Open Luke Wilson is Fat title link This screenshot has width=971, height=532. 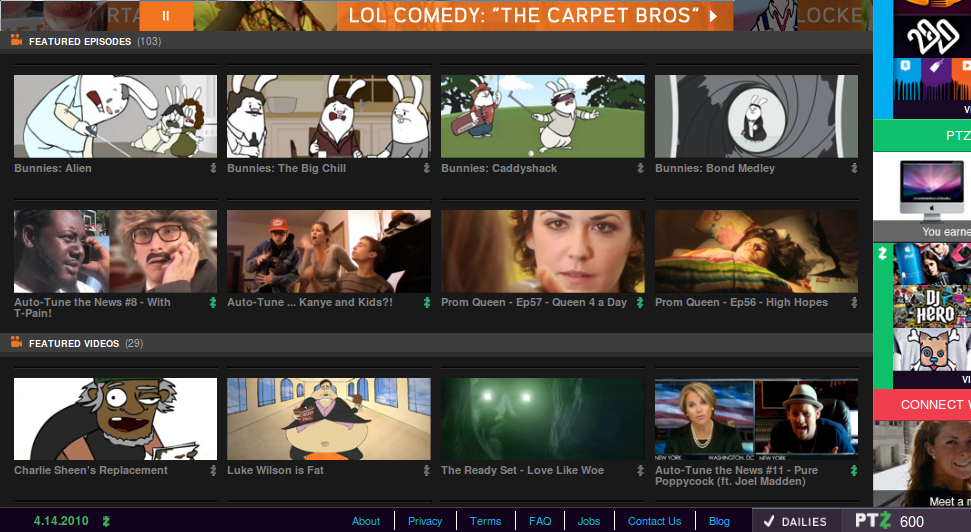click(x=275, y=471)
